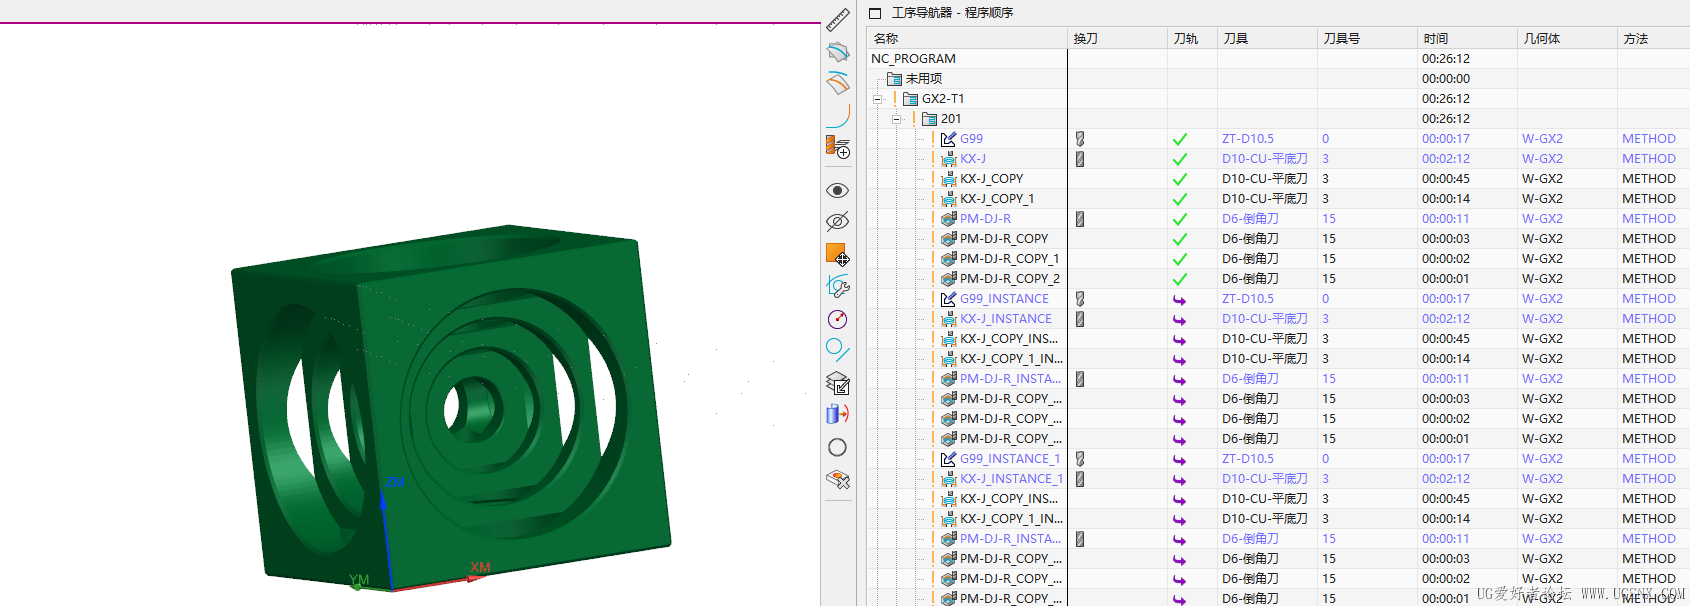Collapse the 201 folder node
Viewport: 1690px width, 606px height.
pos(897,119)
